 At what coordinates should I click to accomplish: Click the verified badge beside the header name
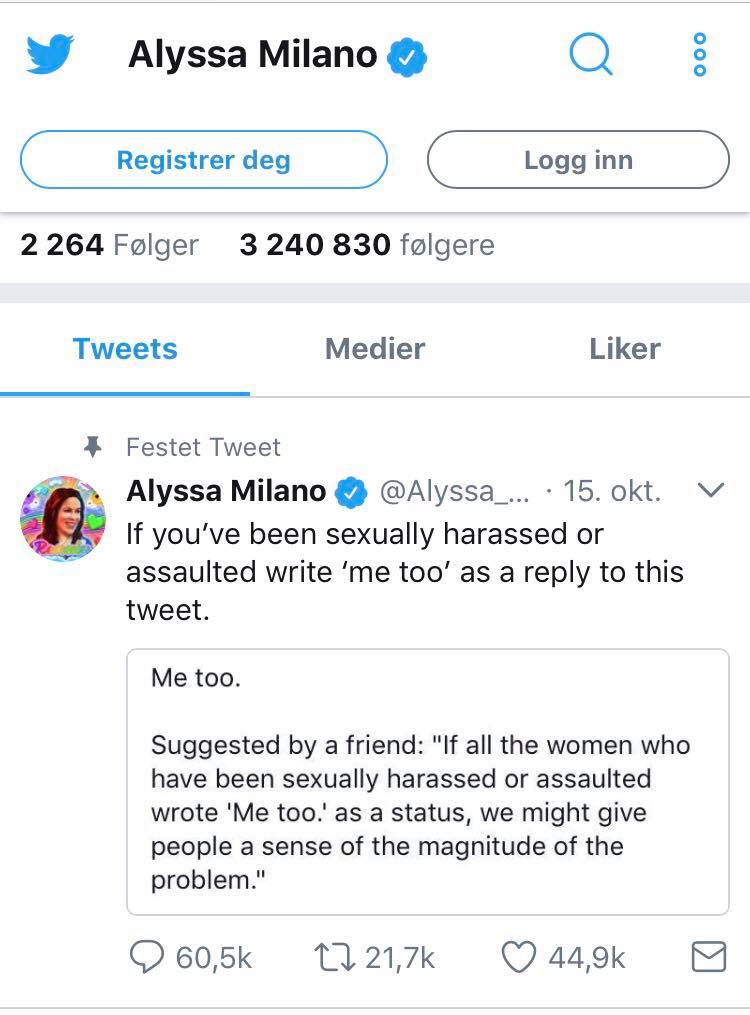click(x=408, y=56)
